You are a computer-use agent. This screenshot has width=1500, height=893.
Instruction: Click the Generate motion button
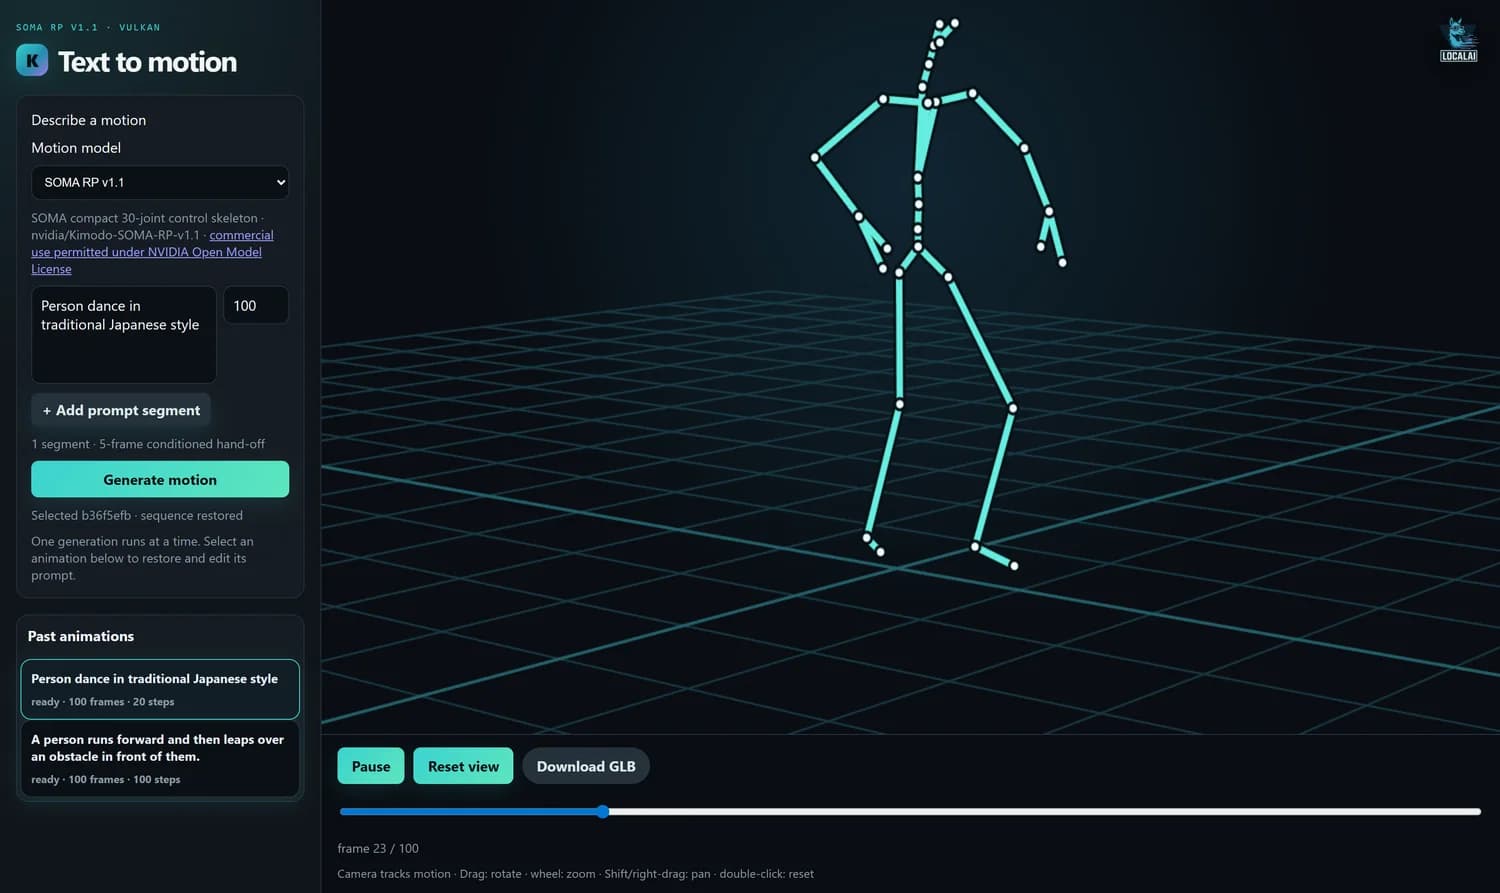[160, 479]
